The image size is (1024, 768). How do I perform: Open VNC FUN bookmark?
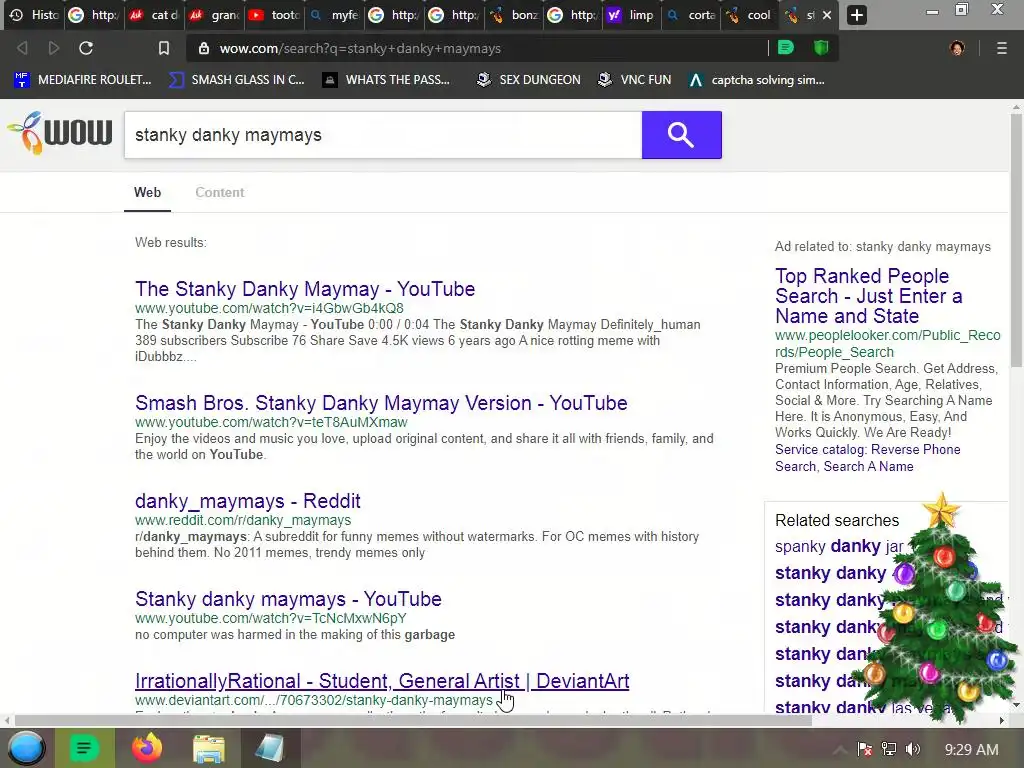[635, 80]
